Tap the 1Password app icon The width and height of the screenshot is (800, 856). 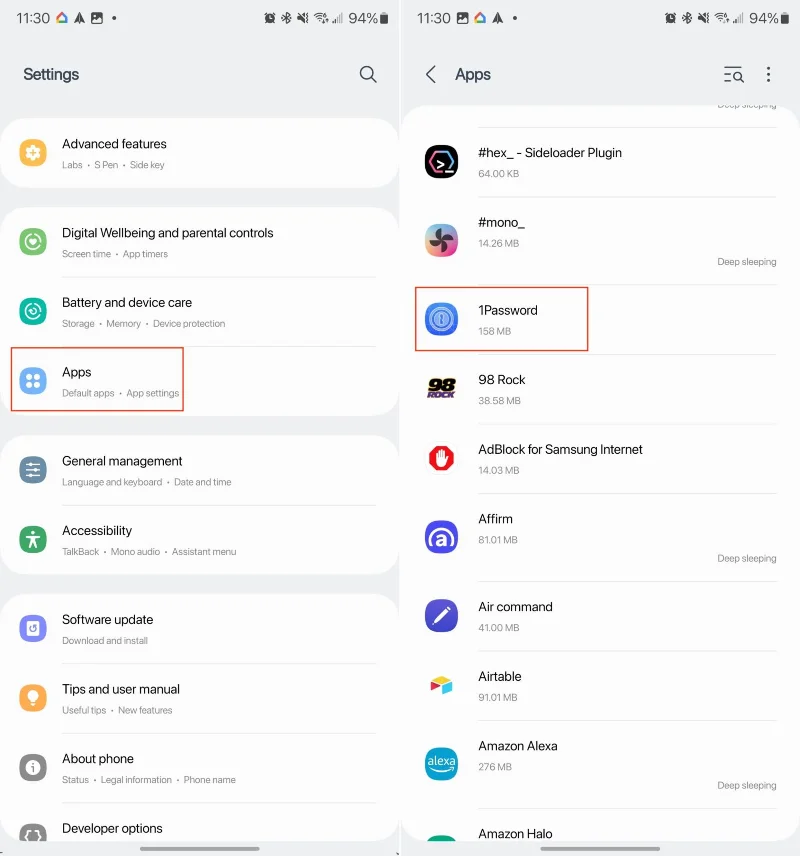click(441, 319)
